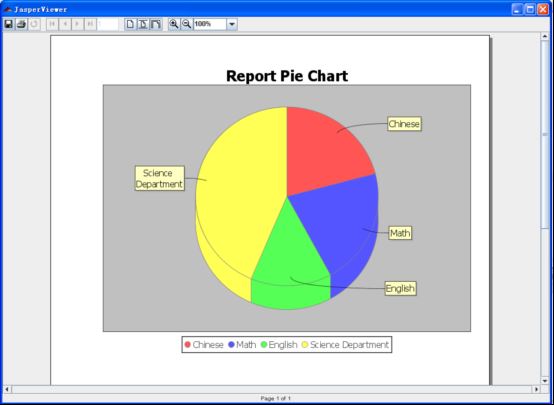554x405 pixels.
Task: Click the JasperViewer title bar icon
Action: click(8, 10)
